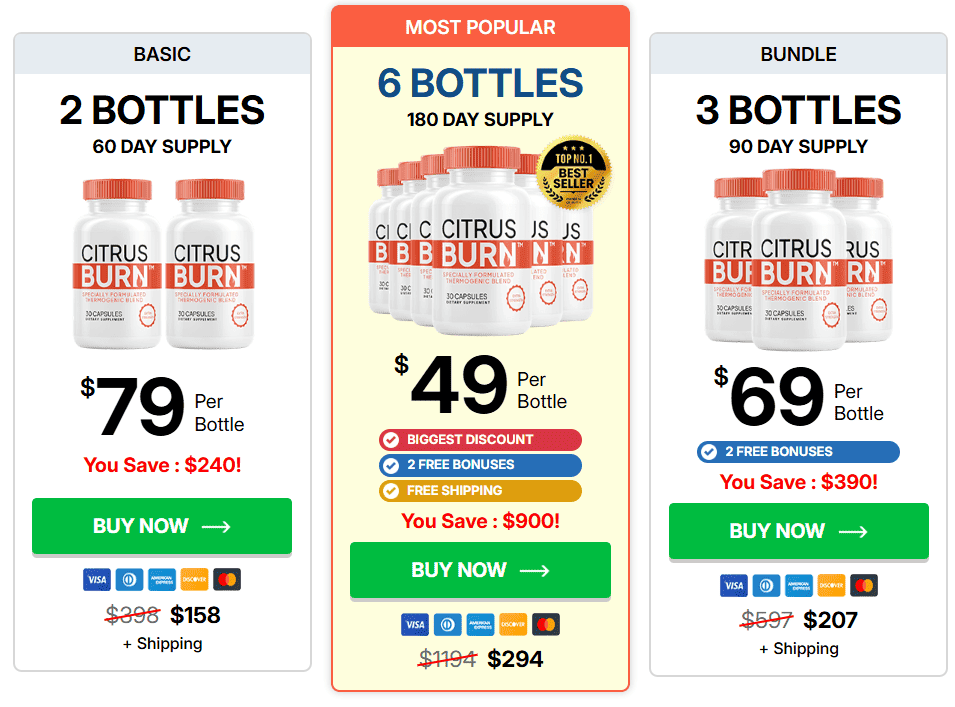Click the Biggest Discount checkmark icon
This screenshot has width=955, height=707.
click(x=390, y=440)
